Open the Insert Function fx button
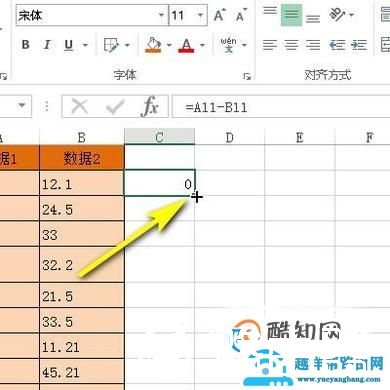Screen dimensions: 390x390 click(x=150, y=106)
